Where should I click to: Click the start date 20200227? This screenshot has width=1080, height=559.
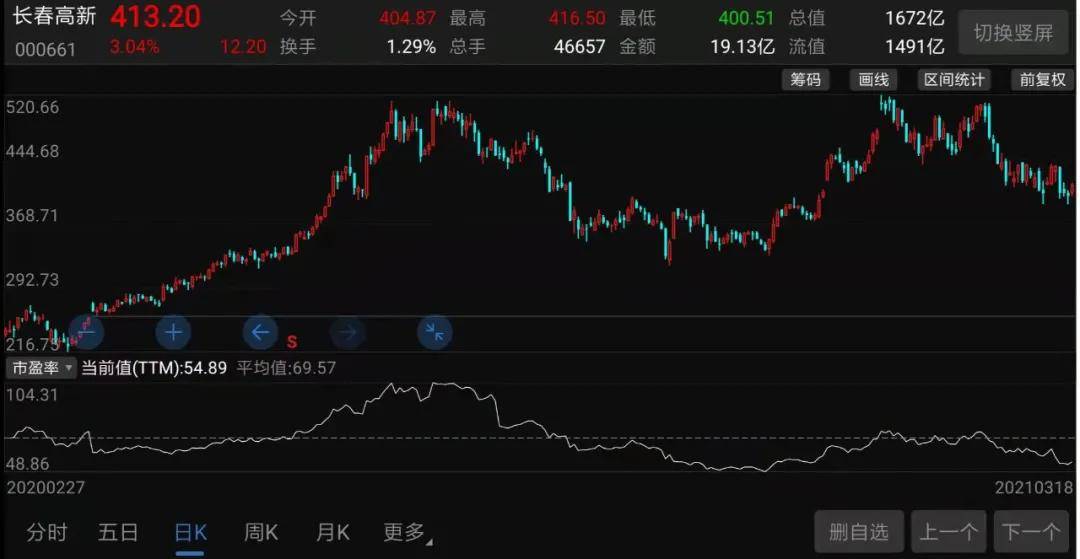coord(45,487)
